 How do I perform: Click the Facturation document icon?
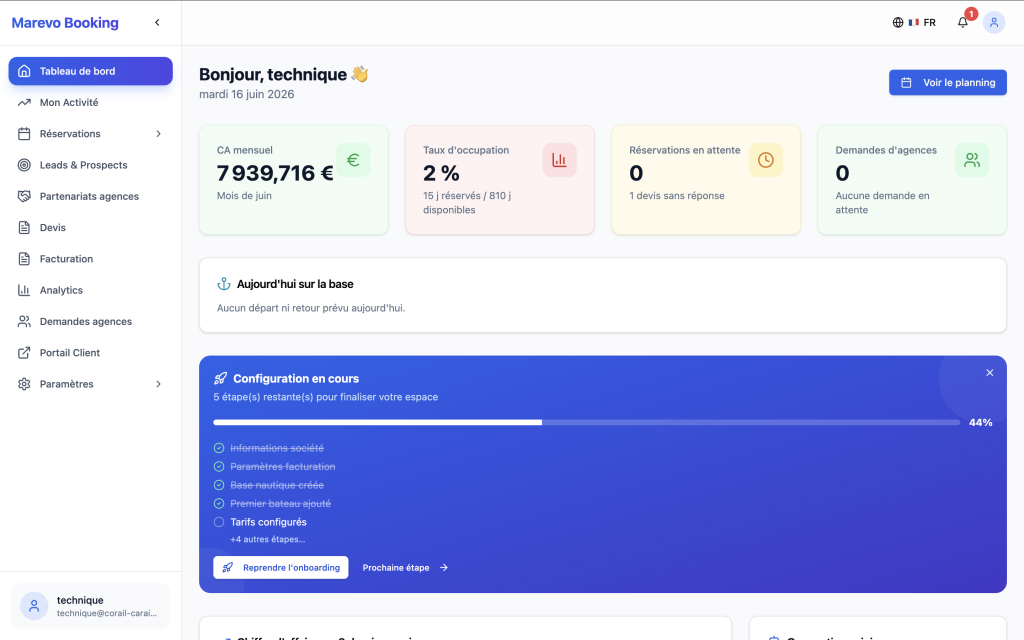point(24,259)
